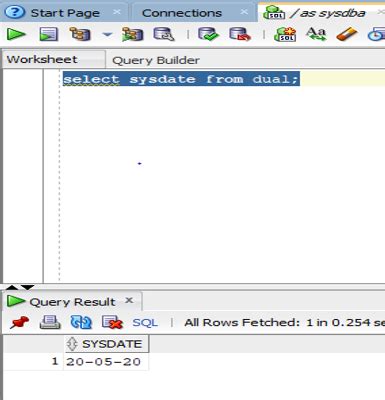385x400 pixels.
Task: Select the Query Result tab
Action: pos(72,302)
